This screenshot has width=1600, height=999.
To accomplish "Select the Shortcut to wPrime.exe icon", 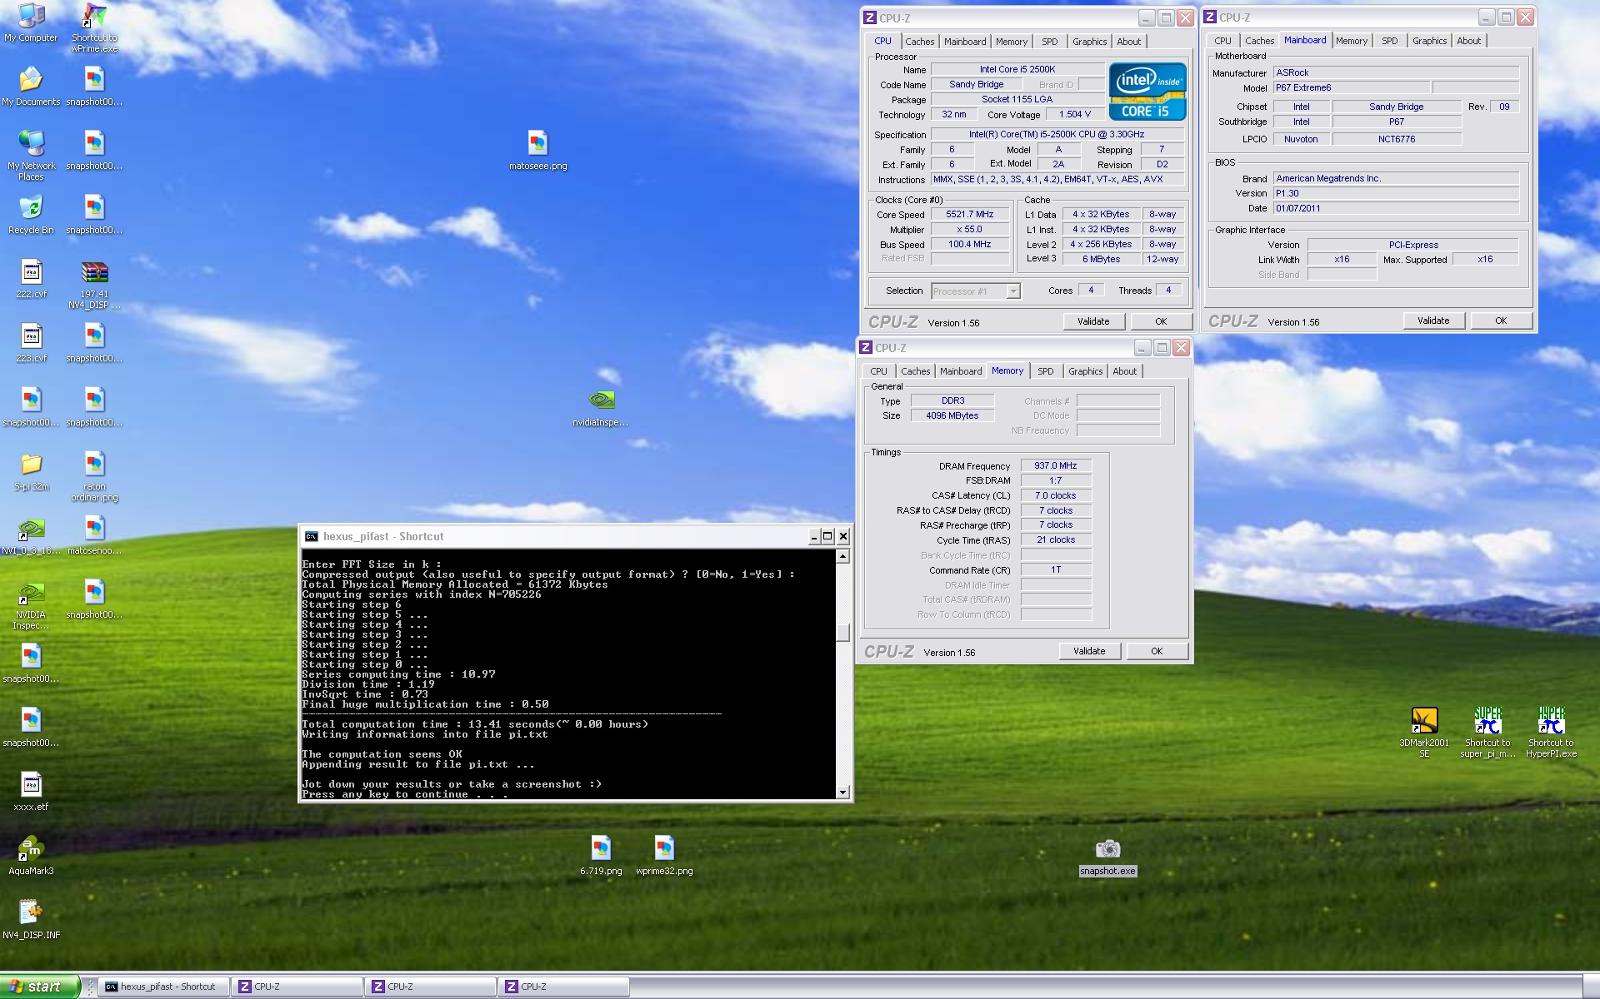I will coord(94,28).
